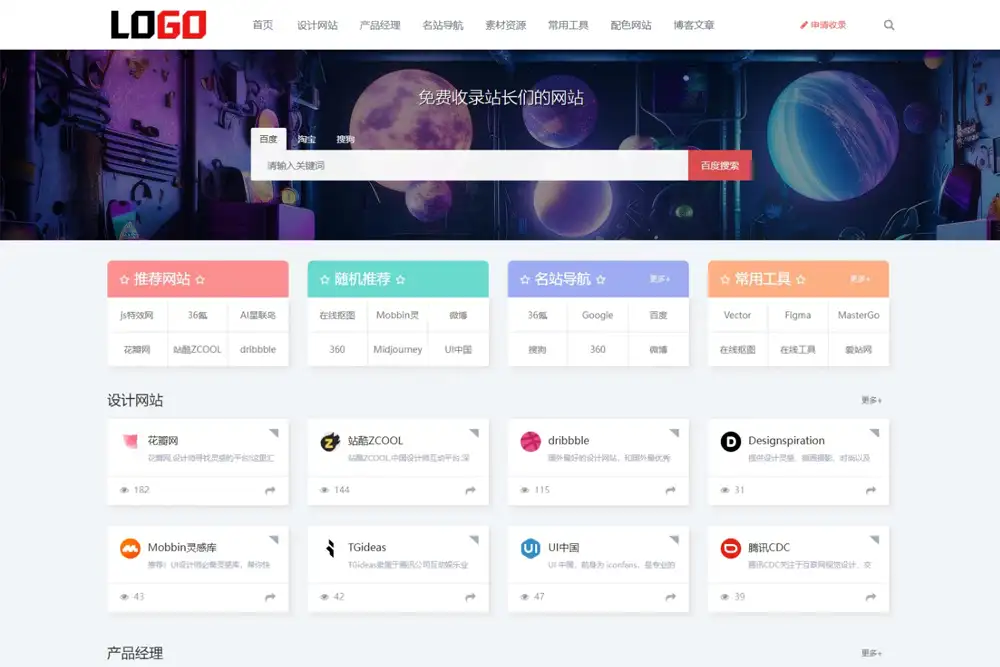Viewport: 1000px width, 667px height.
Task: Switch to the 搜狗 search tab
Action: point(346,139)
